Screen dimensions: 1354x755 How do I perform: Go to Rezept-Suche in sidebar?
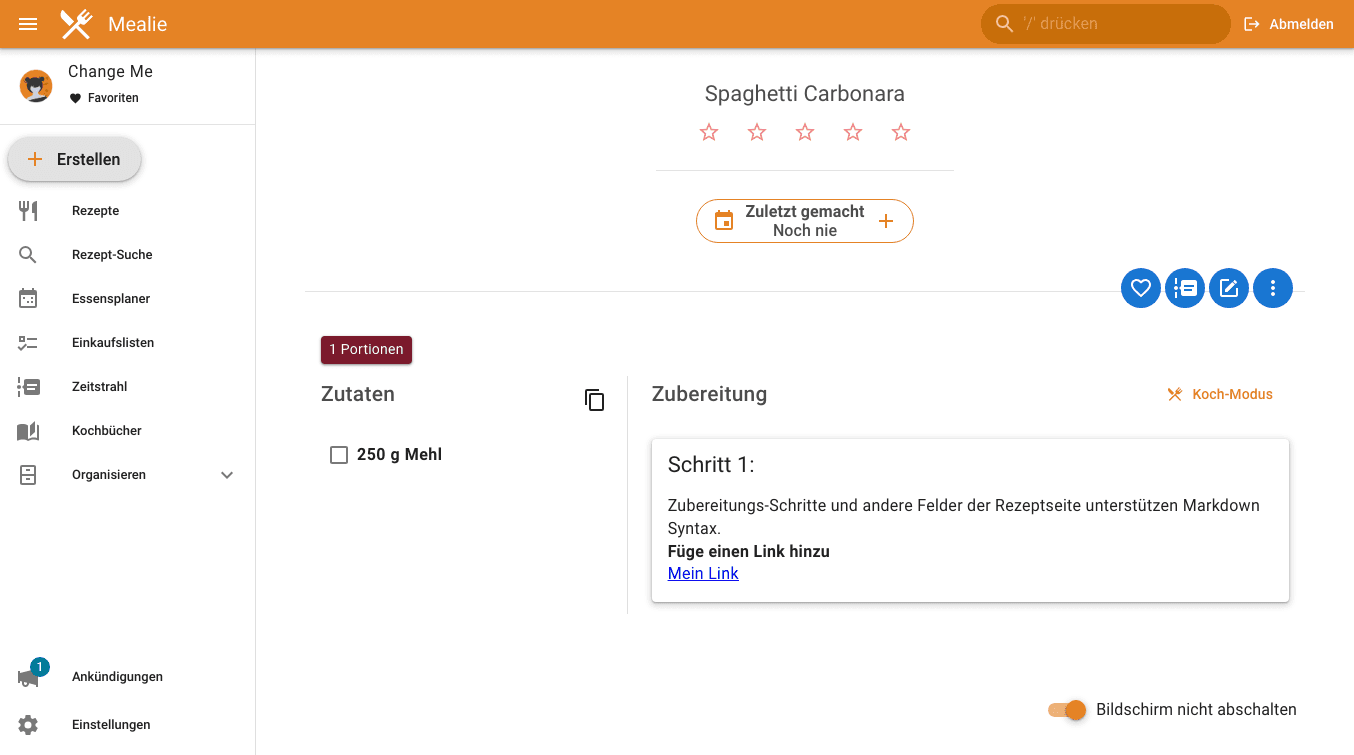128,255
